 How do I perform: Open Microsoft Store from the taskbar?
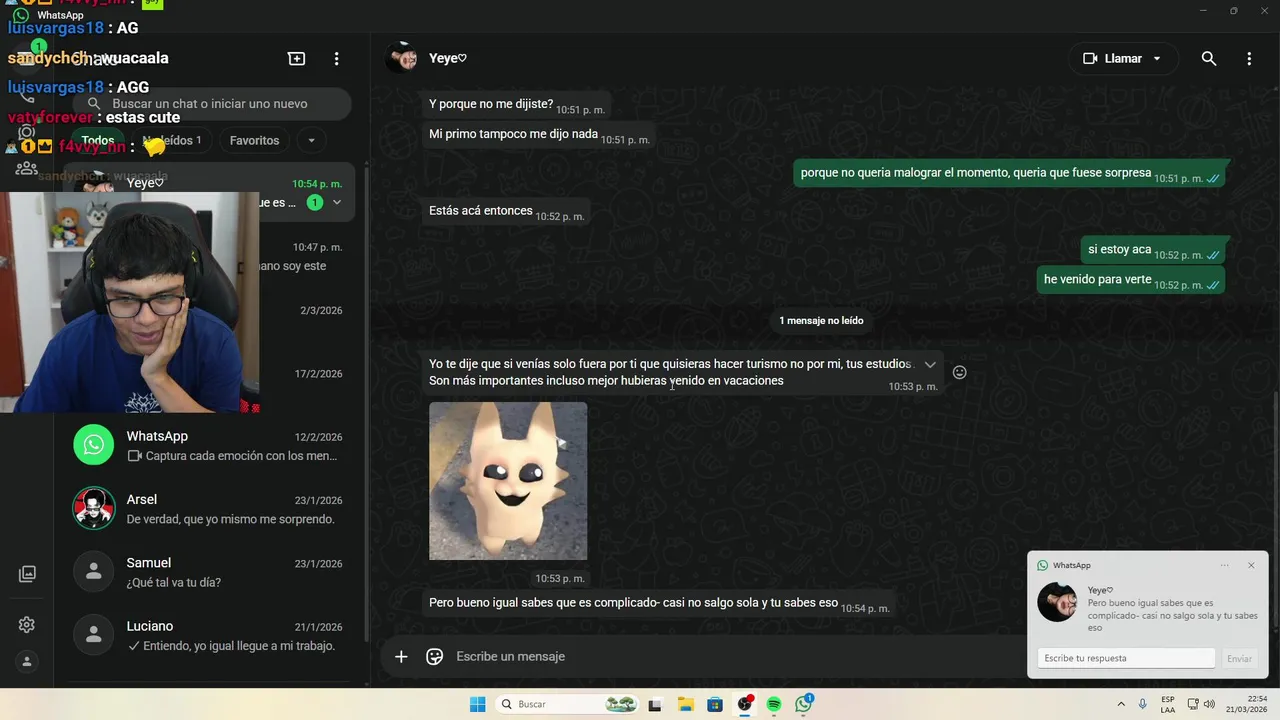[715, 704]
